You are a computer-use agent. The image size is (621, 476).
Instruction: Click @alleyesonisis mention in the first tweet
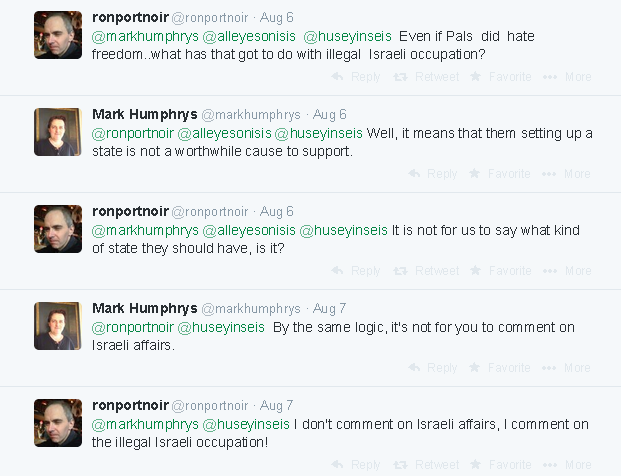click(250, 35)
